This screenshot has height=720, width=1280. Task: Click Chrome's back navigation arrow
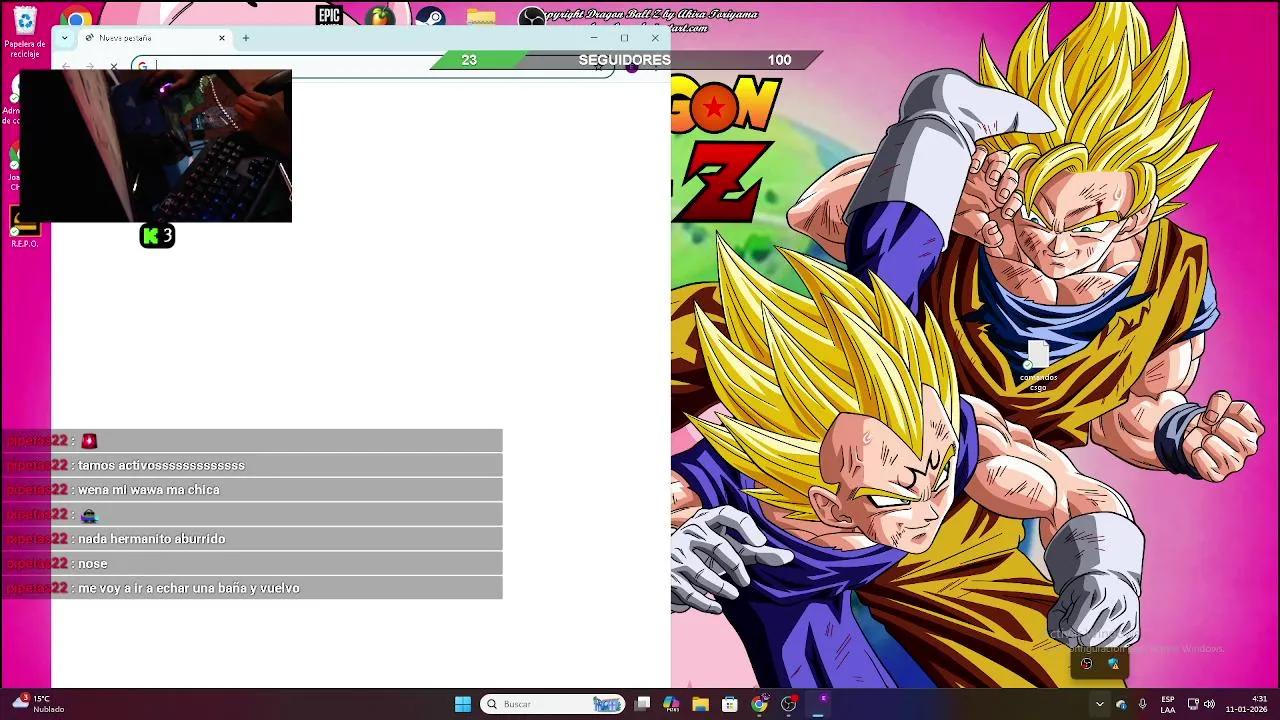66,67
